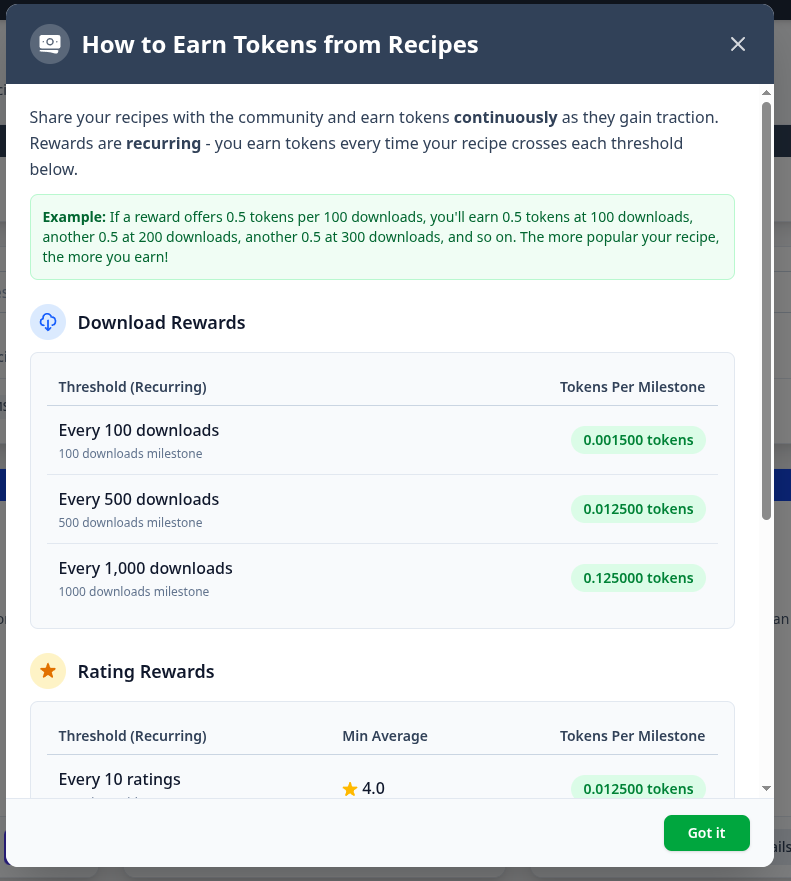Click scrollbar up arrow in the dialog

767,95
